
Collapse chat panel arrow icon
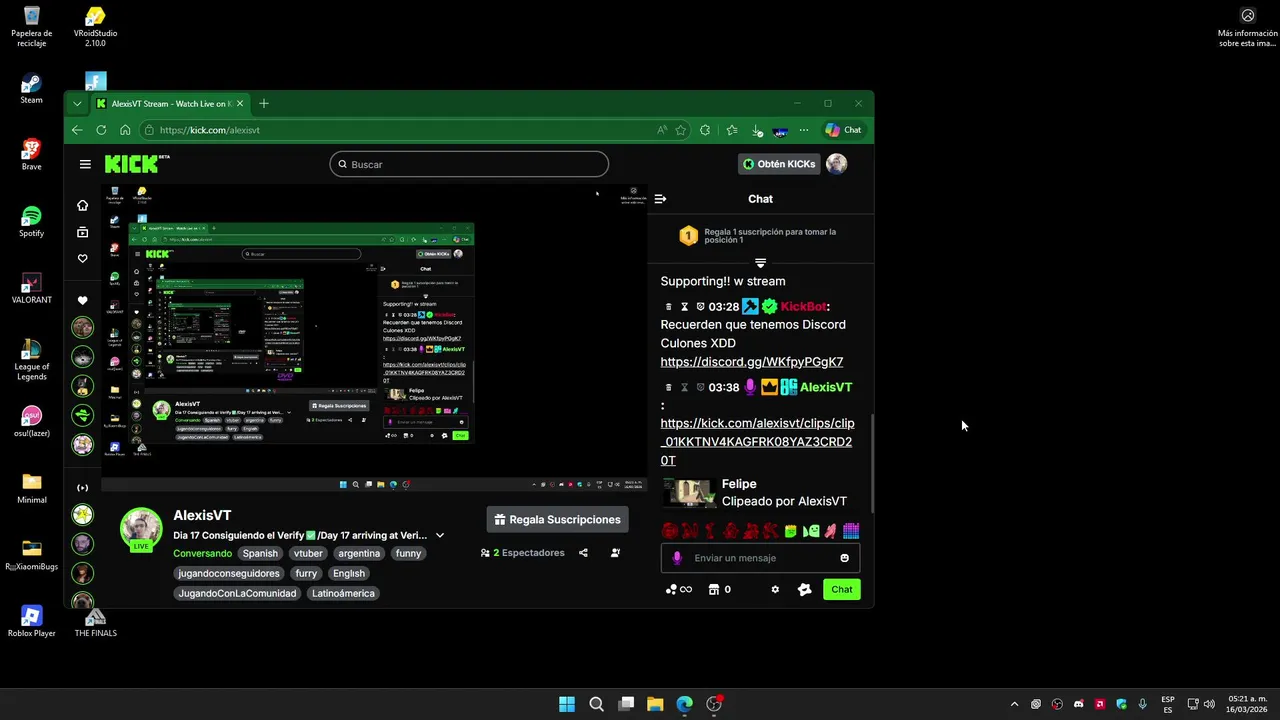pos(660,199)
